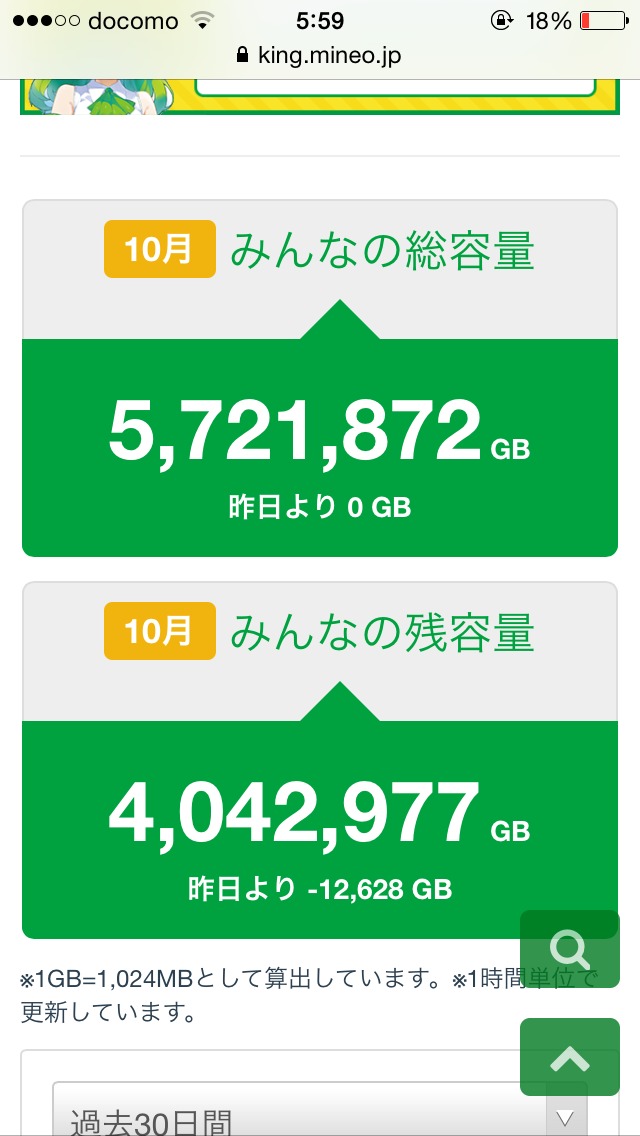Select the みんなの総容量 heading
Viewport: 640px width, 1136px height.
[x=382, y=250]
